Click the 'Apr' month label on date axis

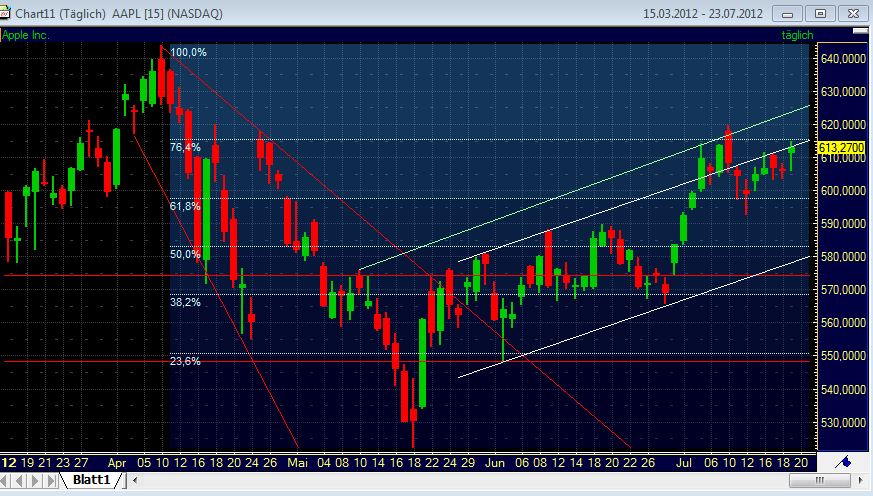click(x=117, y=463)
